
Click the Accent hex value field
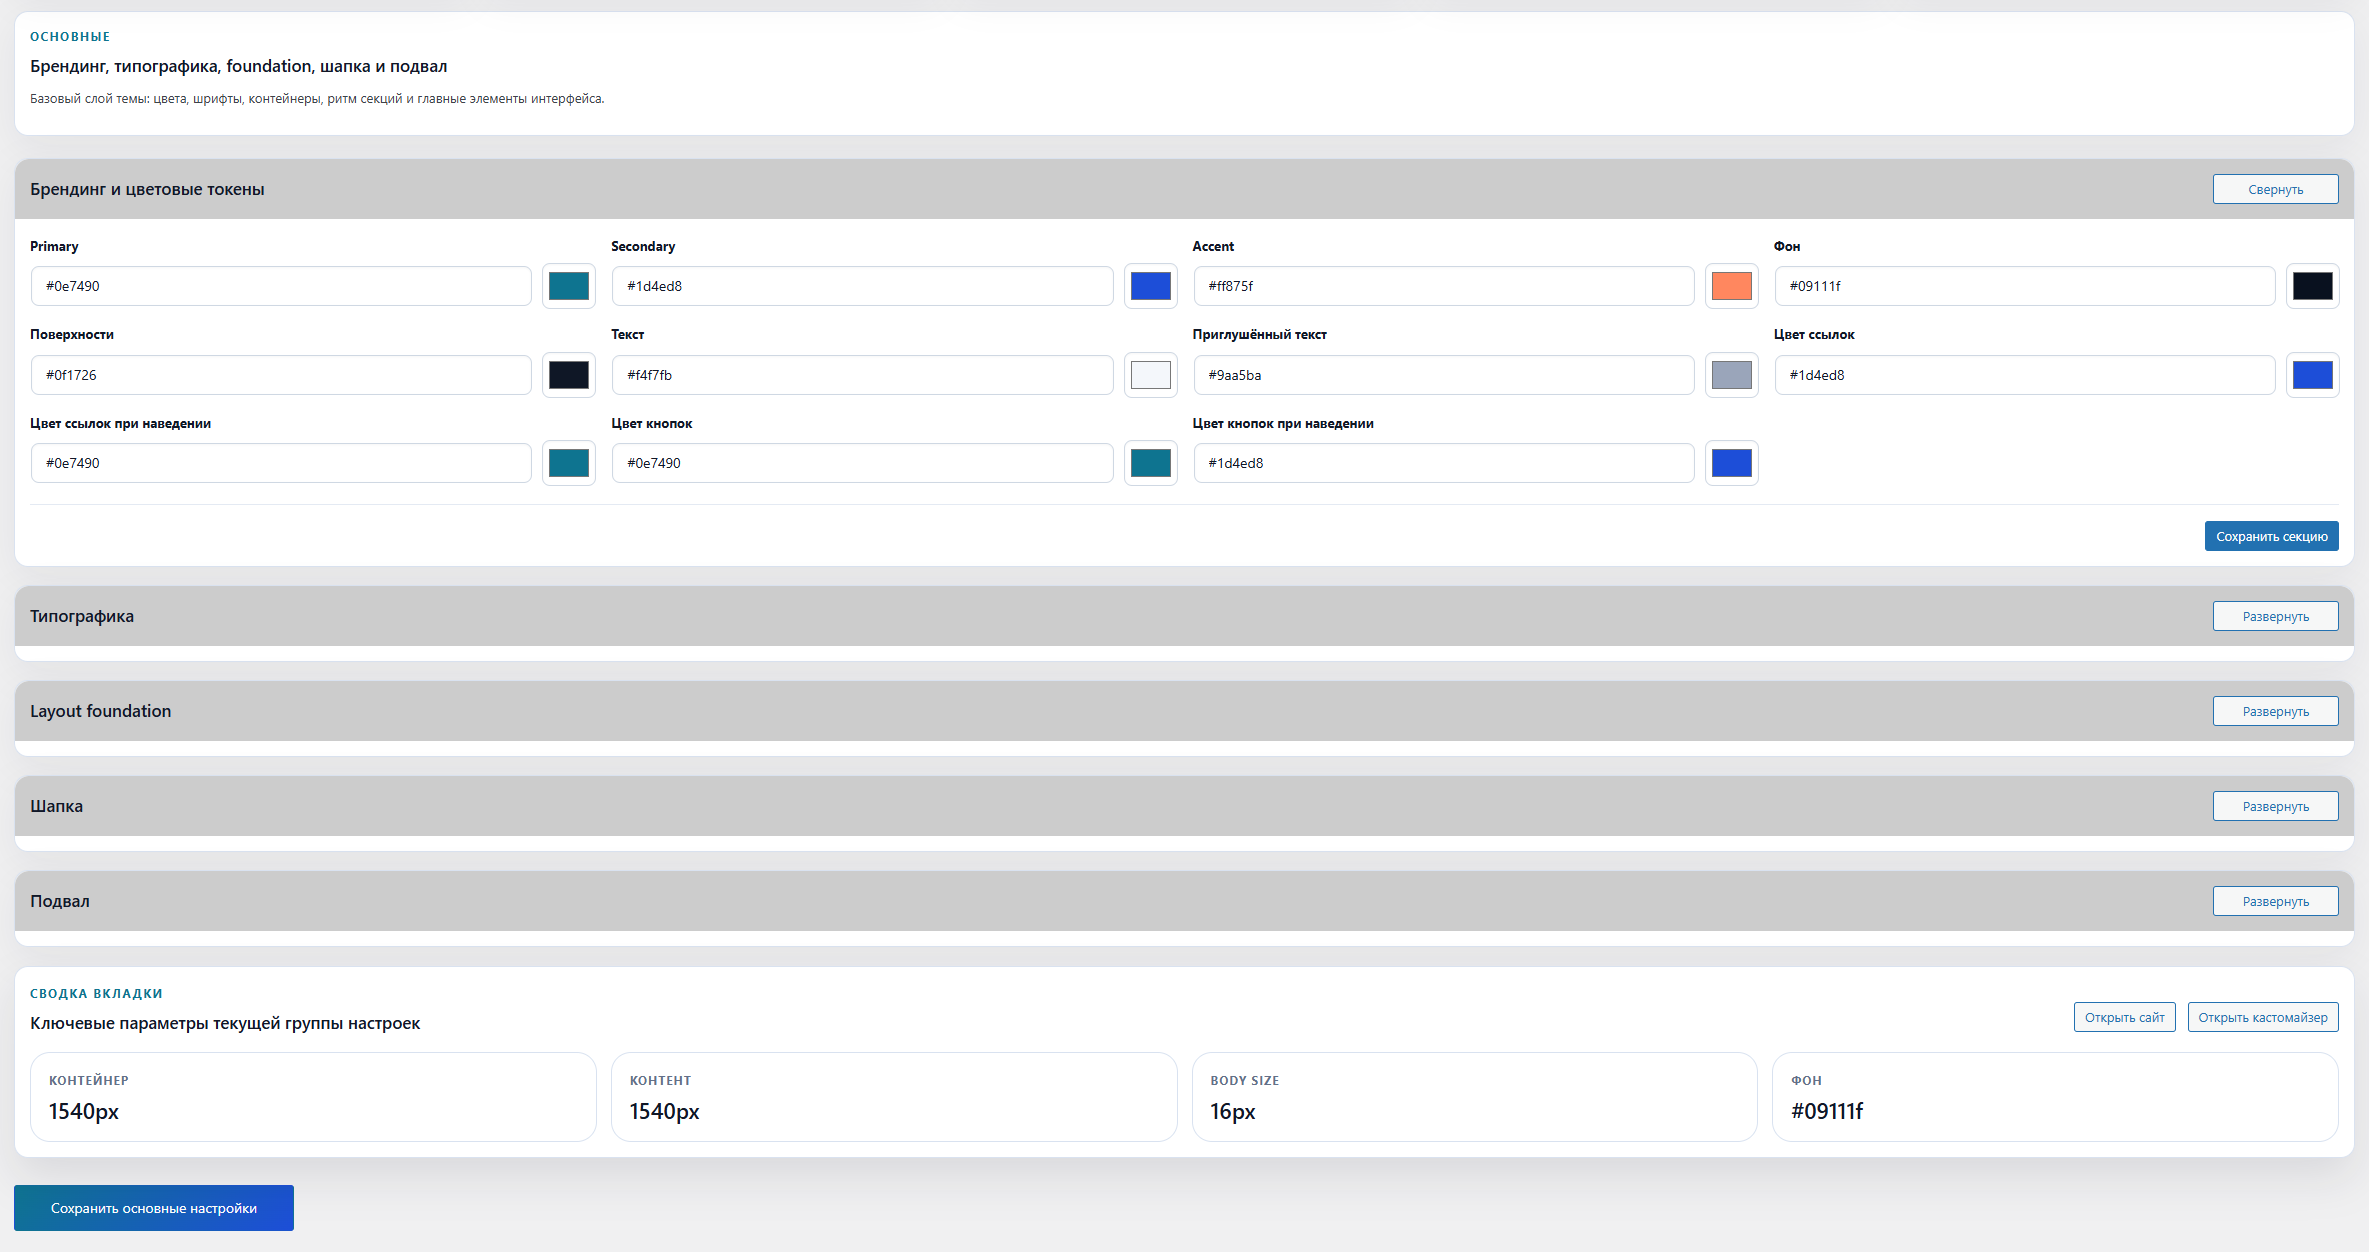click(x=1443, y=286)
